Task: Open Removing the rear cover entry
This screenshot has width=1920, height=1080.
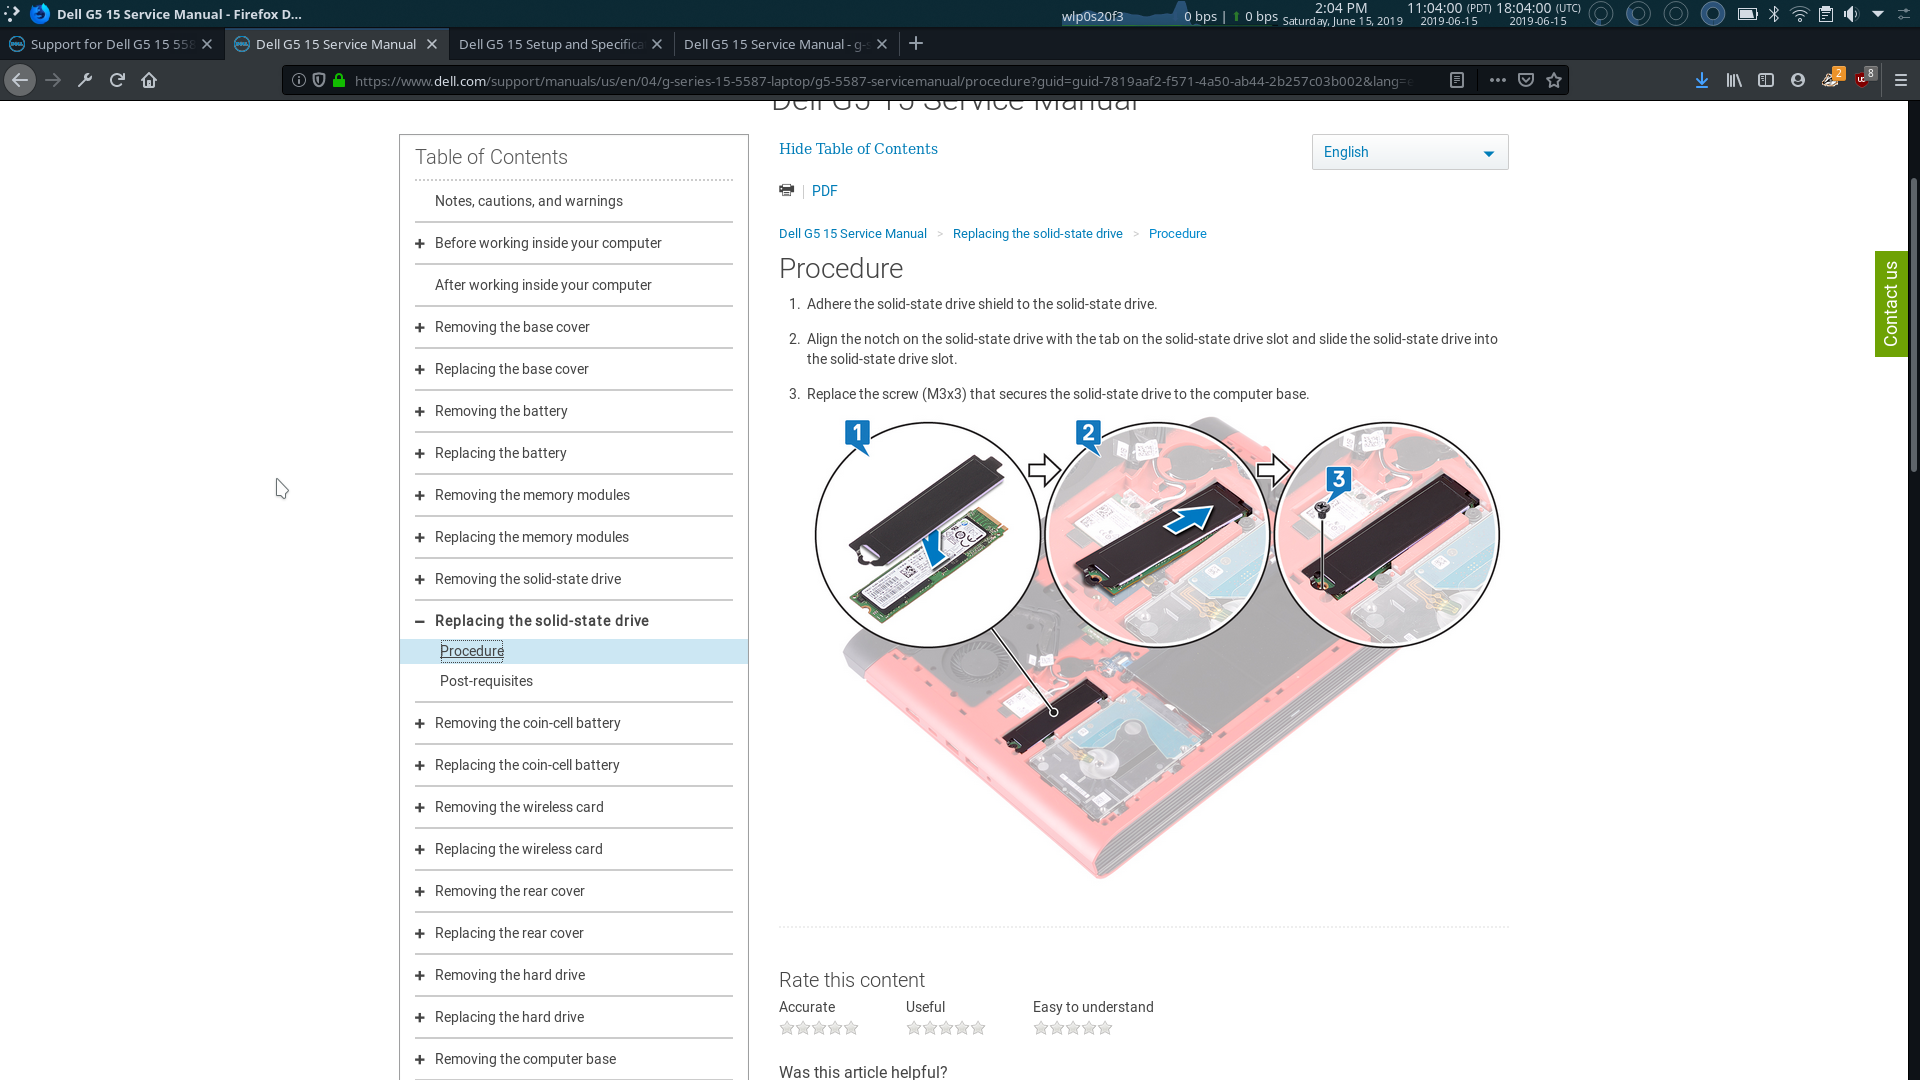Action: (510, 891)
